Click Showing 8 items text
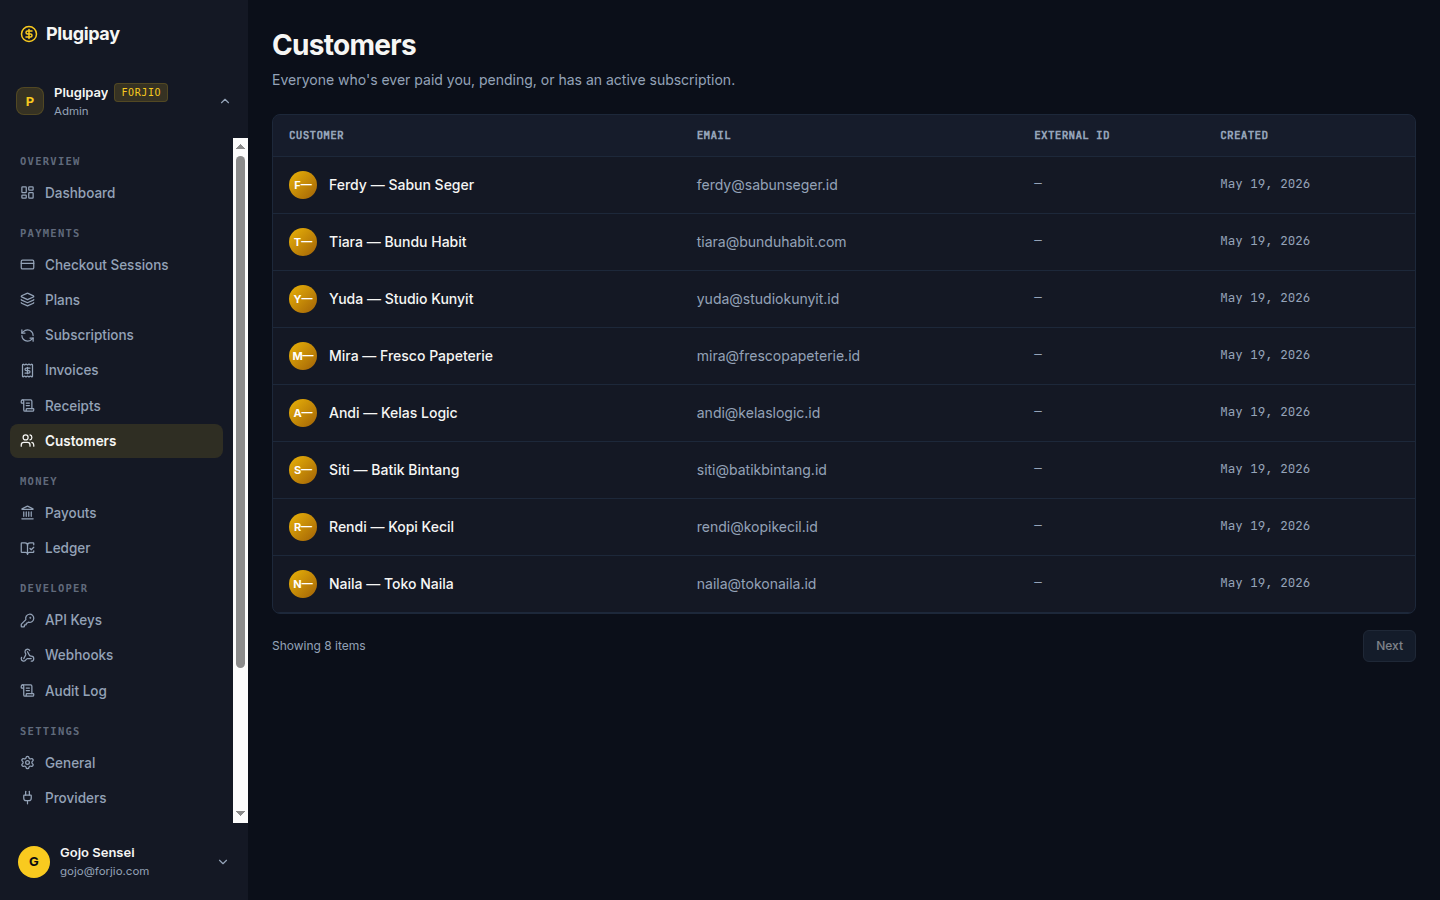1440x900 pixels. (319, 646)
